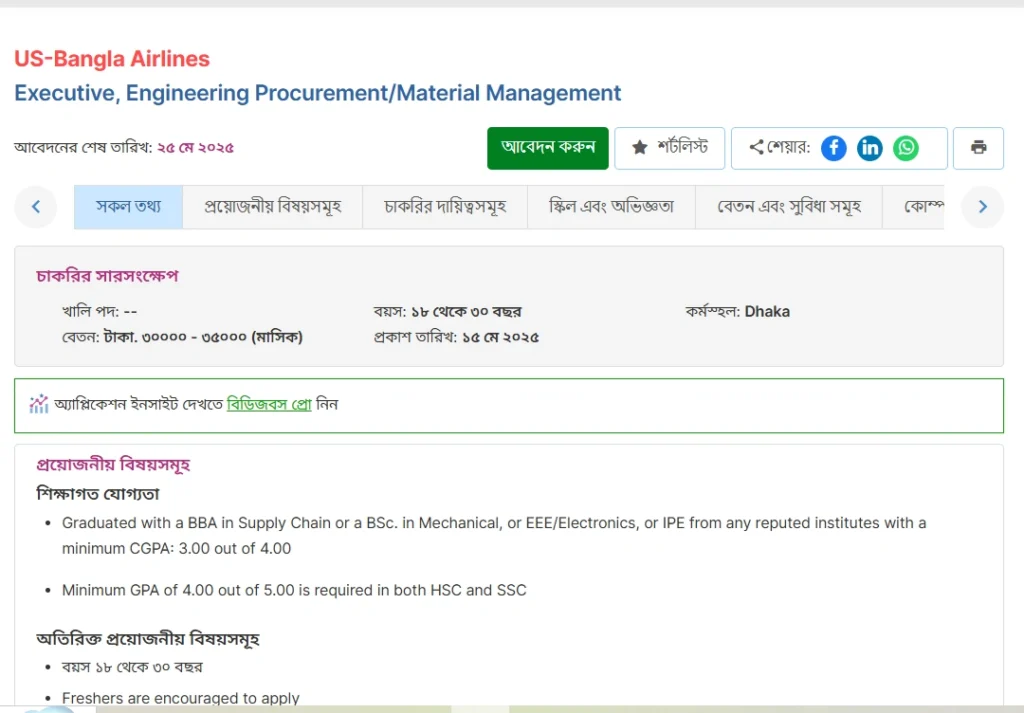
Task: Click the star শর্টলিস্ট button
Action: click(669, 148)
